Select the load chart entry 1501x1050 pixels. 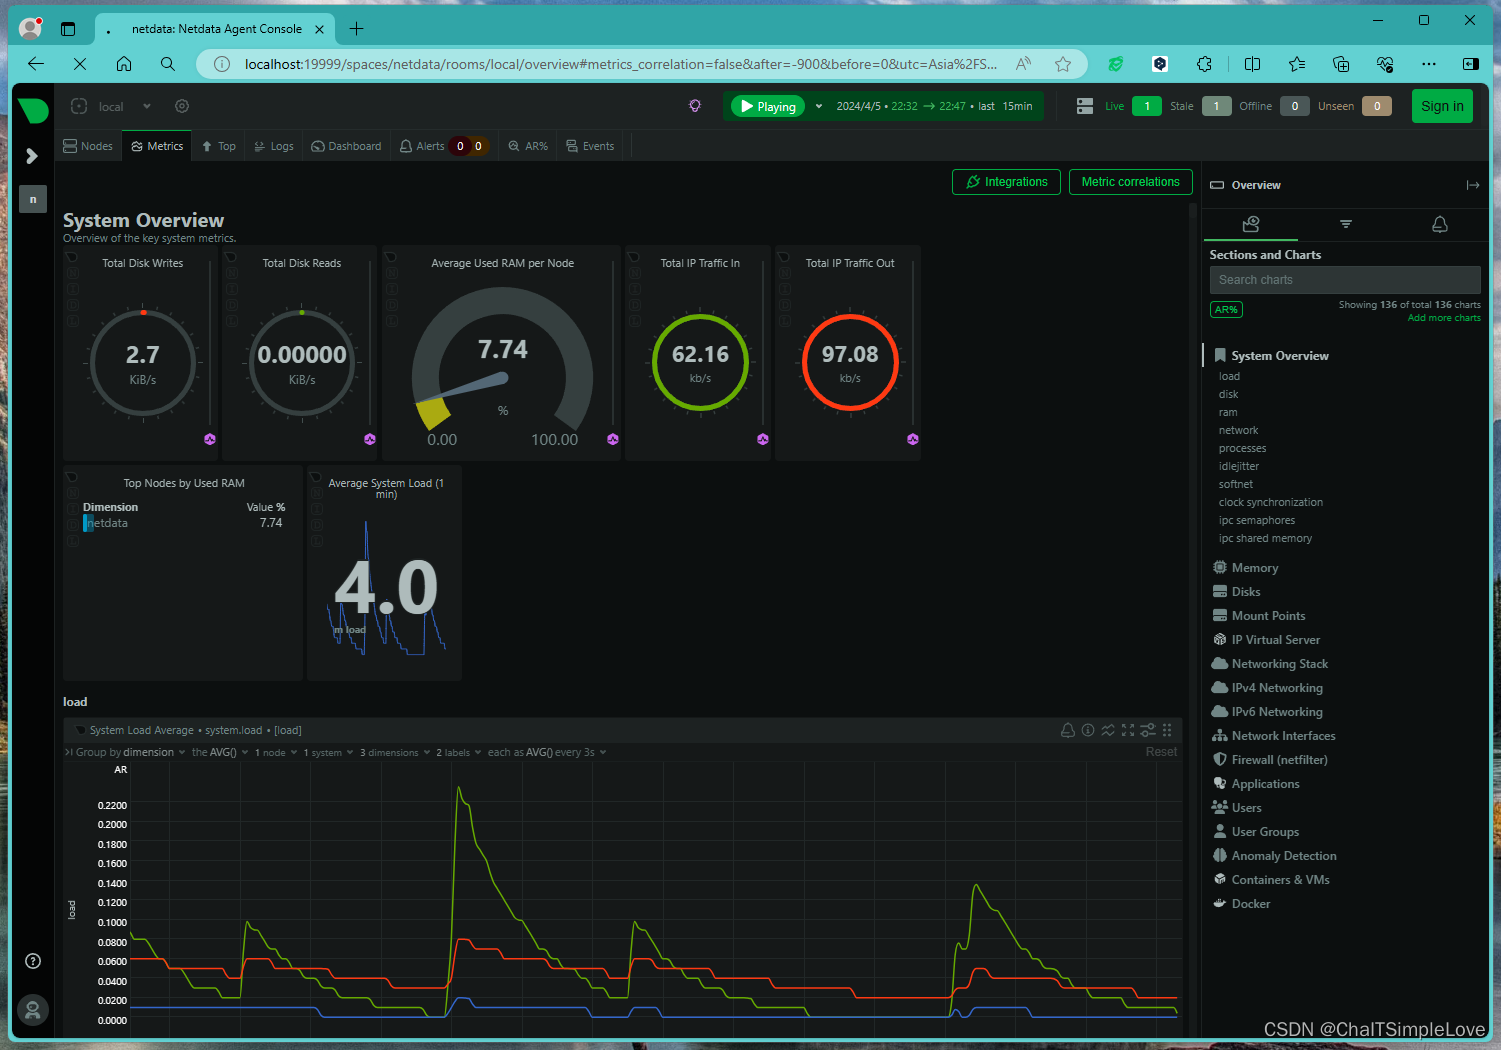[x=1229, y=376]
